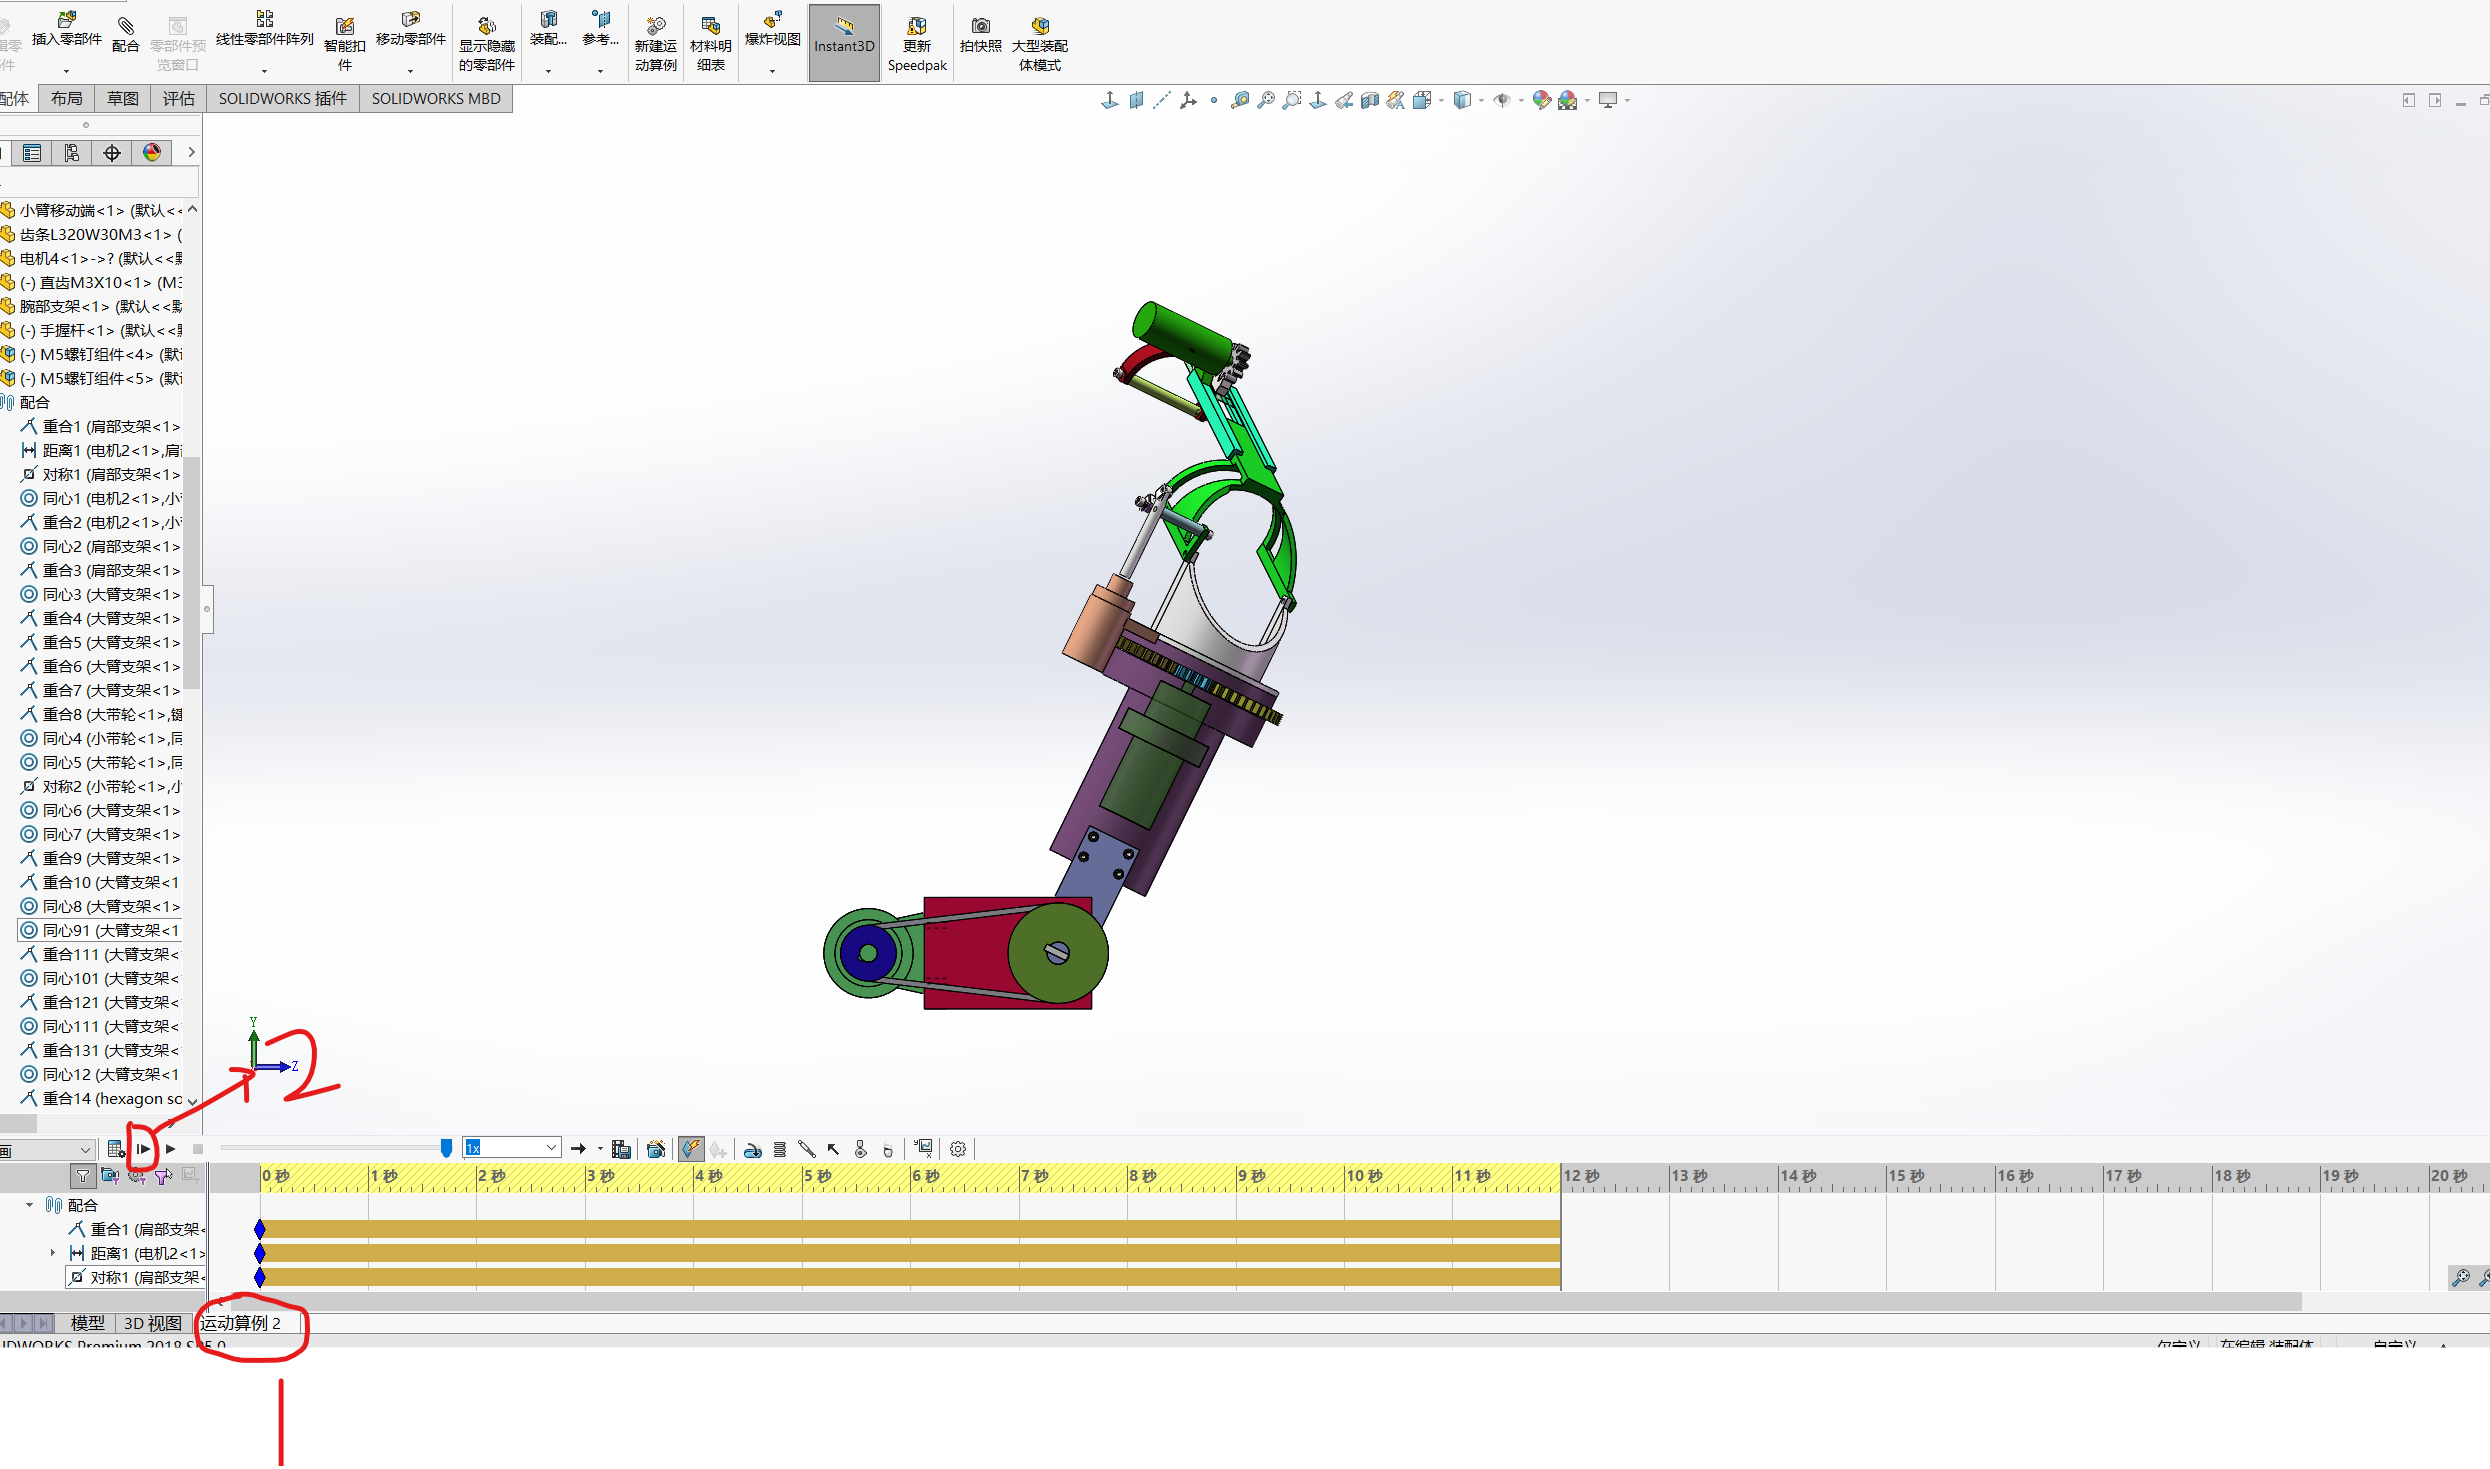Open the 1x playback speed combo box
This screenshot has height=1469, width=2490.
click(511, 1148)
